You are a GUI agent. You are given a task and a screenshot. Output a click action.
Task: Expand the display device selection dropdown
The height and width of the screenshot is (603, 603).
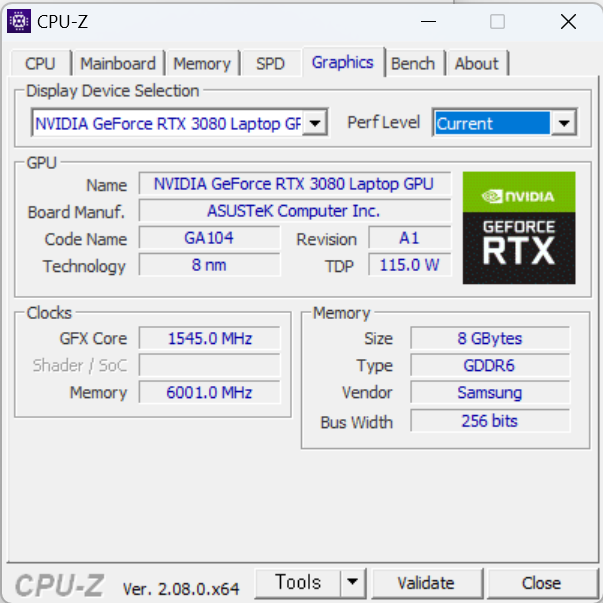[x=315, y=123]
